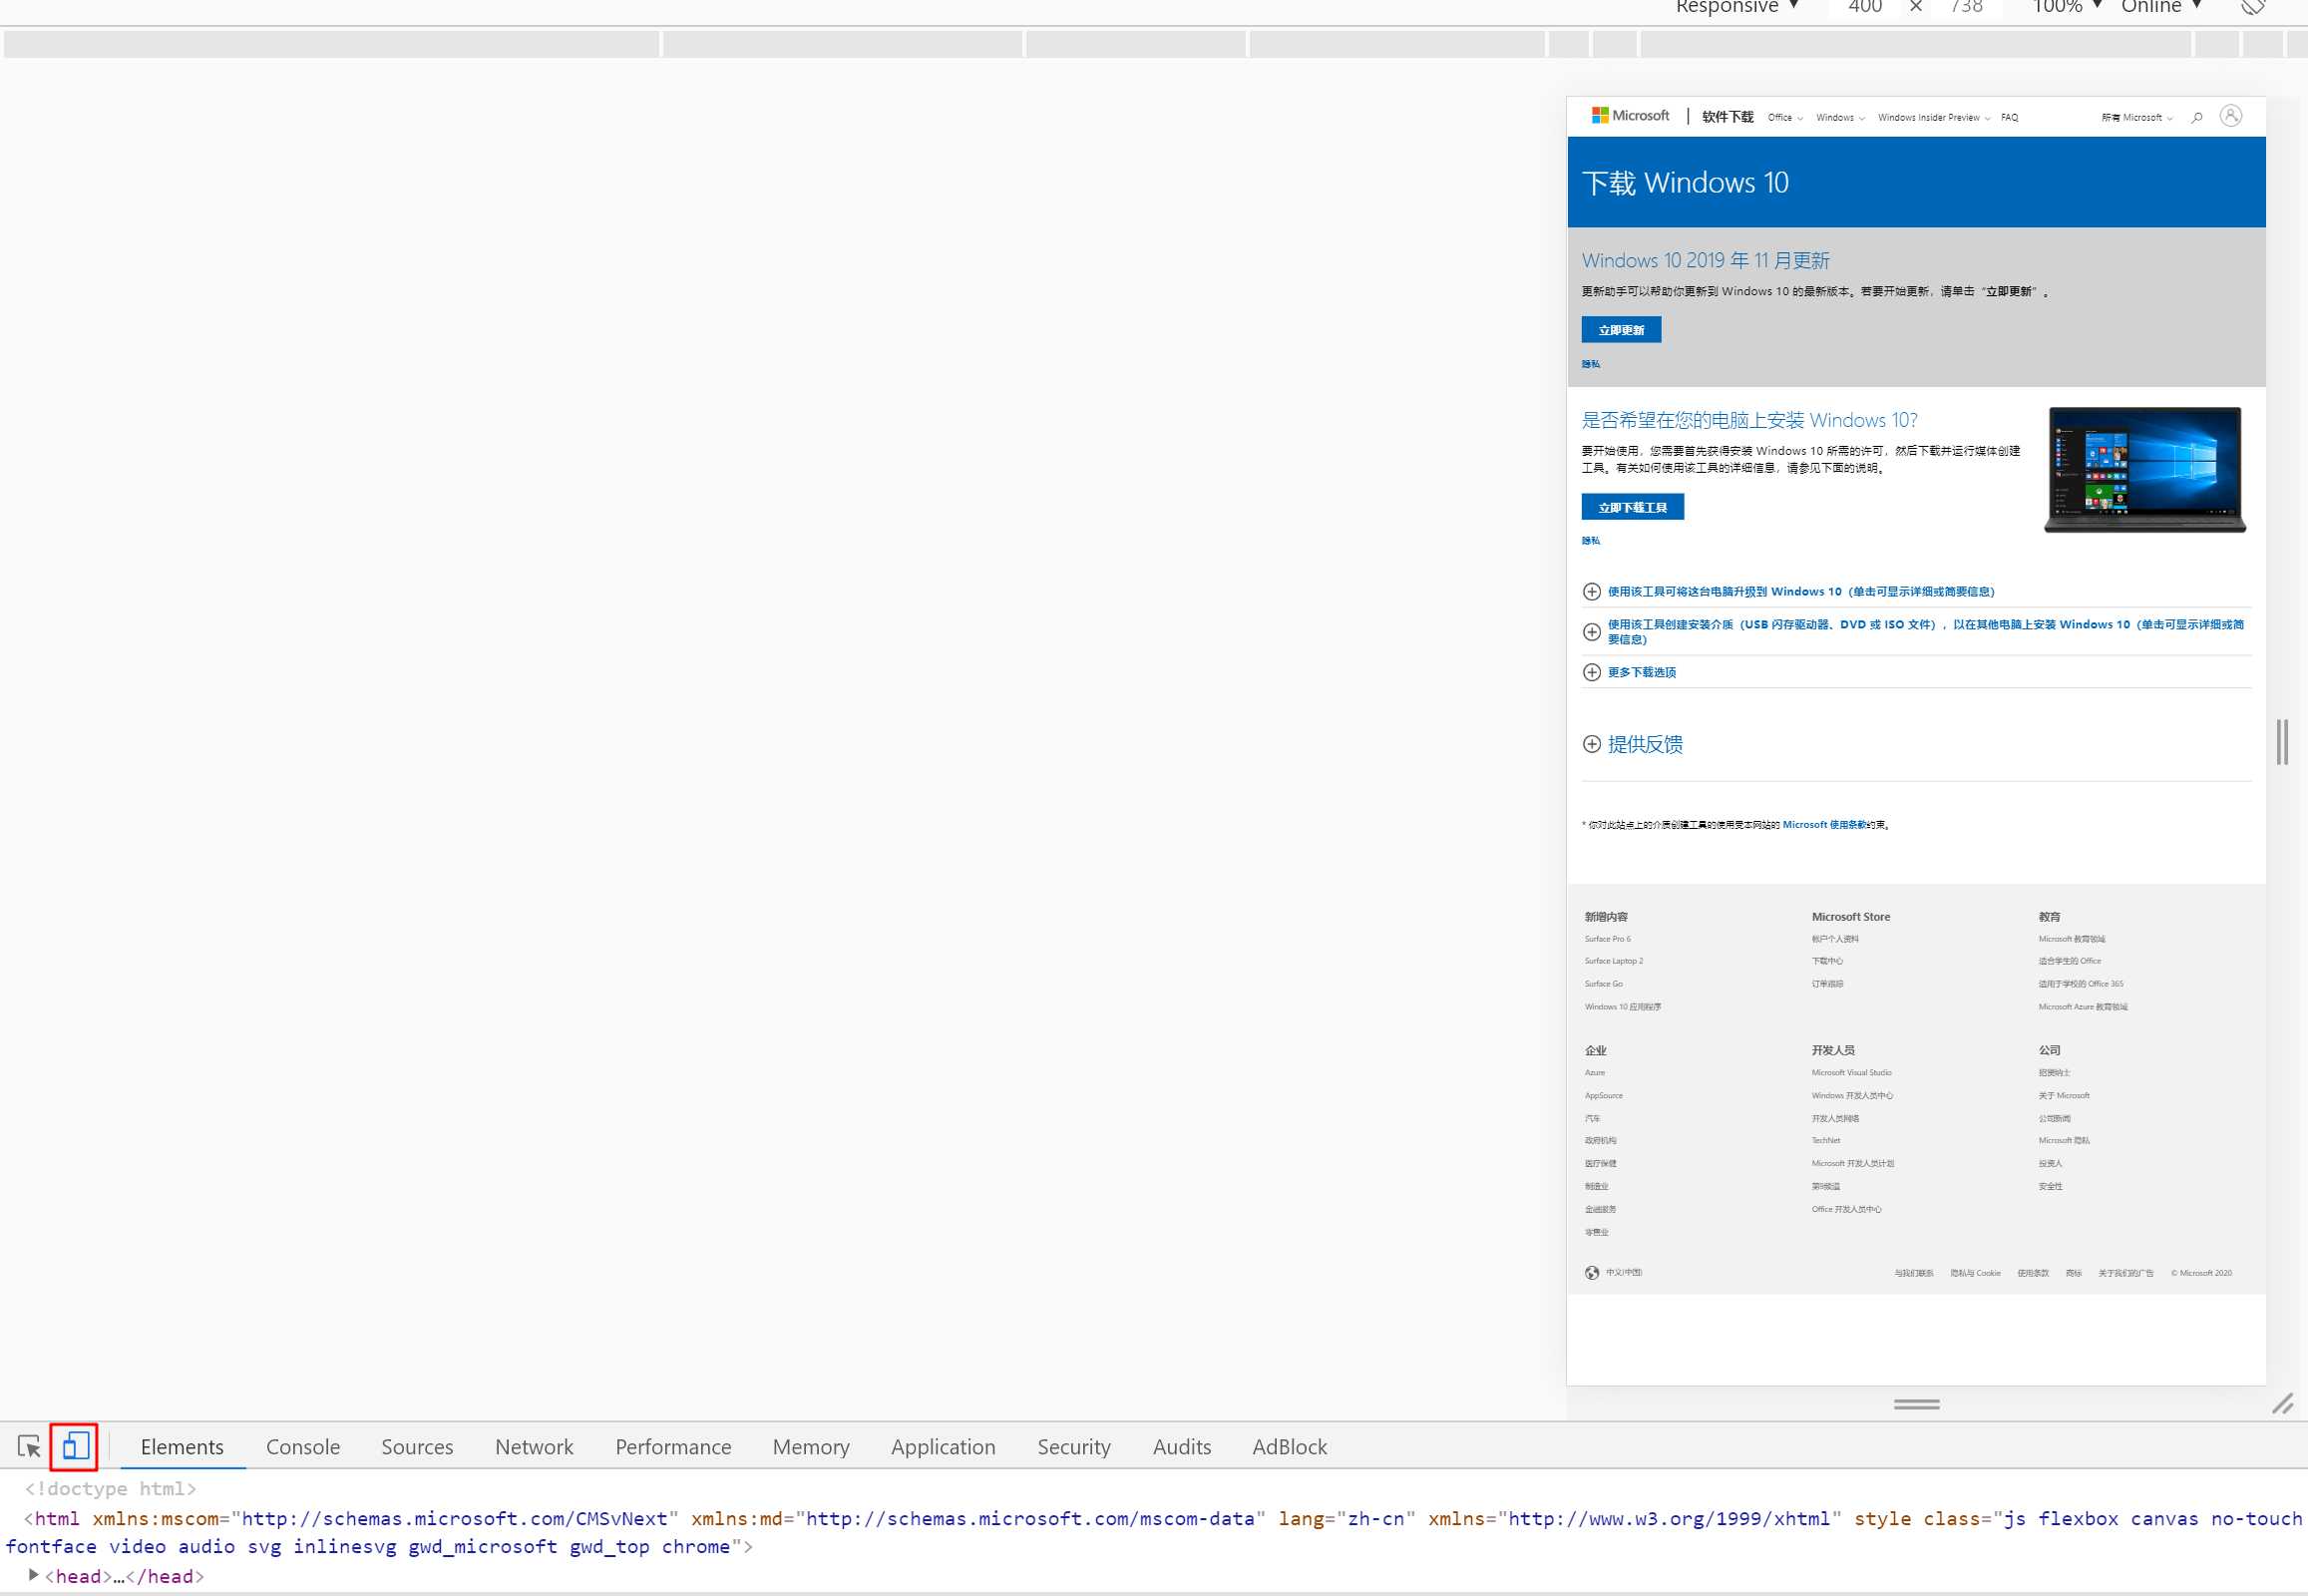Select the Memory tab
Screen dimensions: 2308x1596
811,1446
